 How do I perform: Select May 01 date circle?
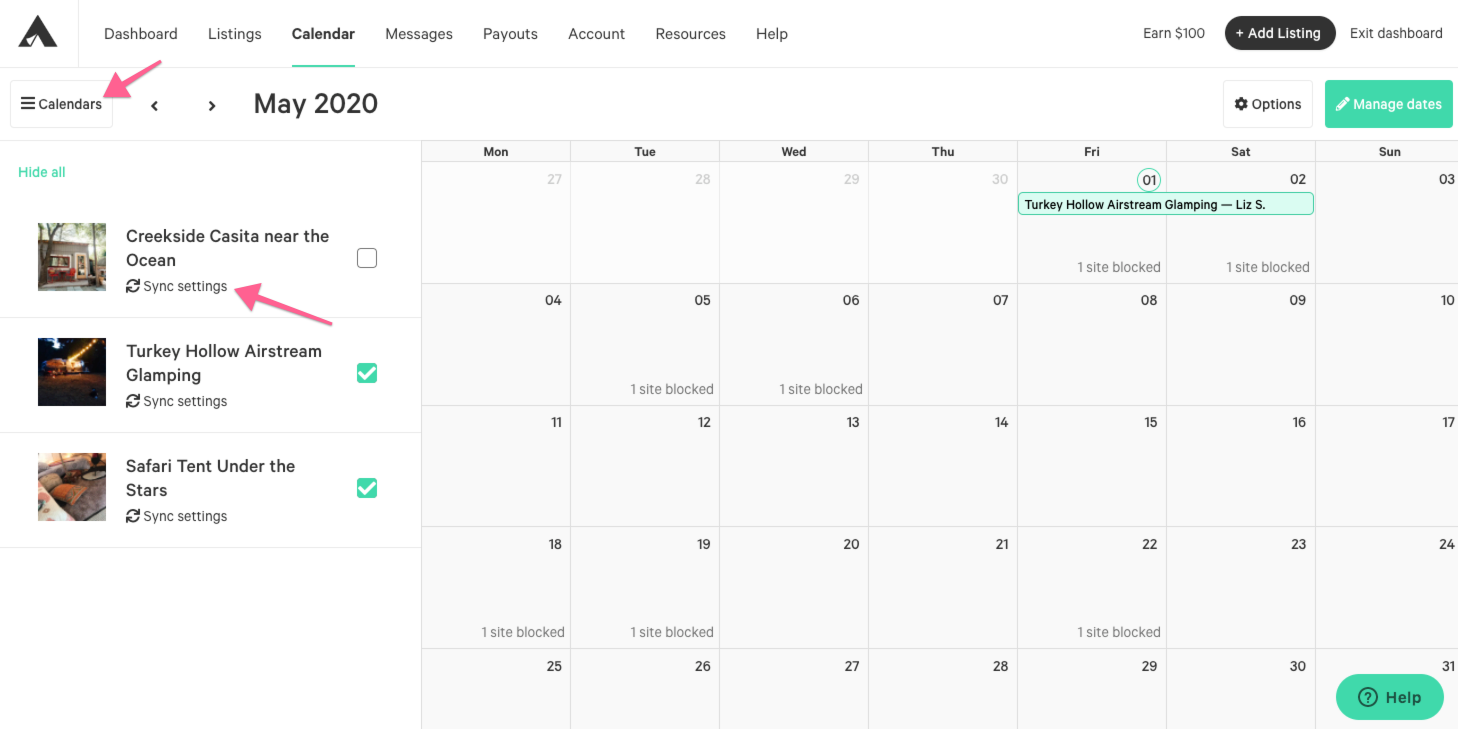1149,180
